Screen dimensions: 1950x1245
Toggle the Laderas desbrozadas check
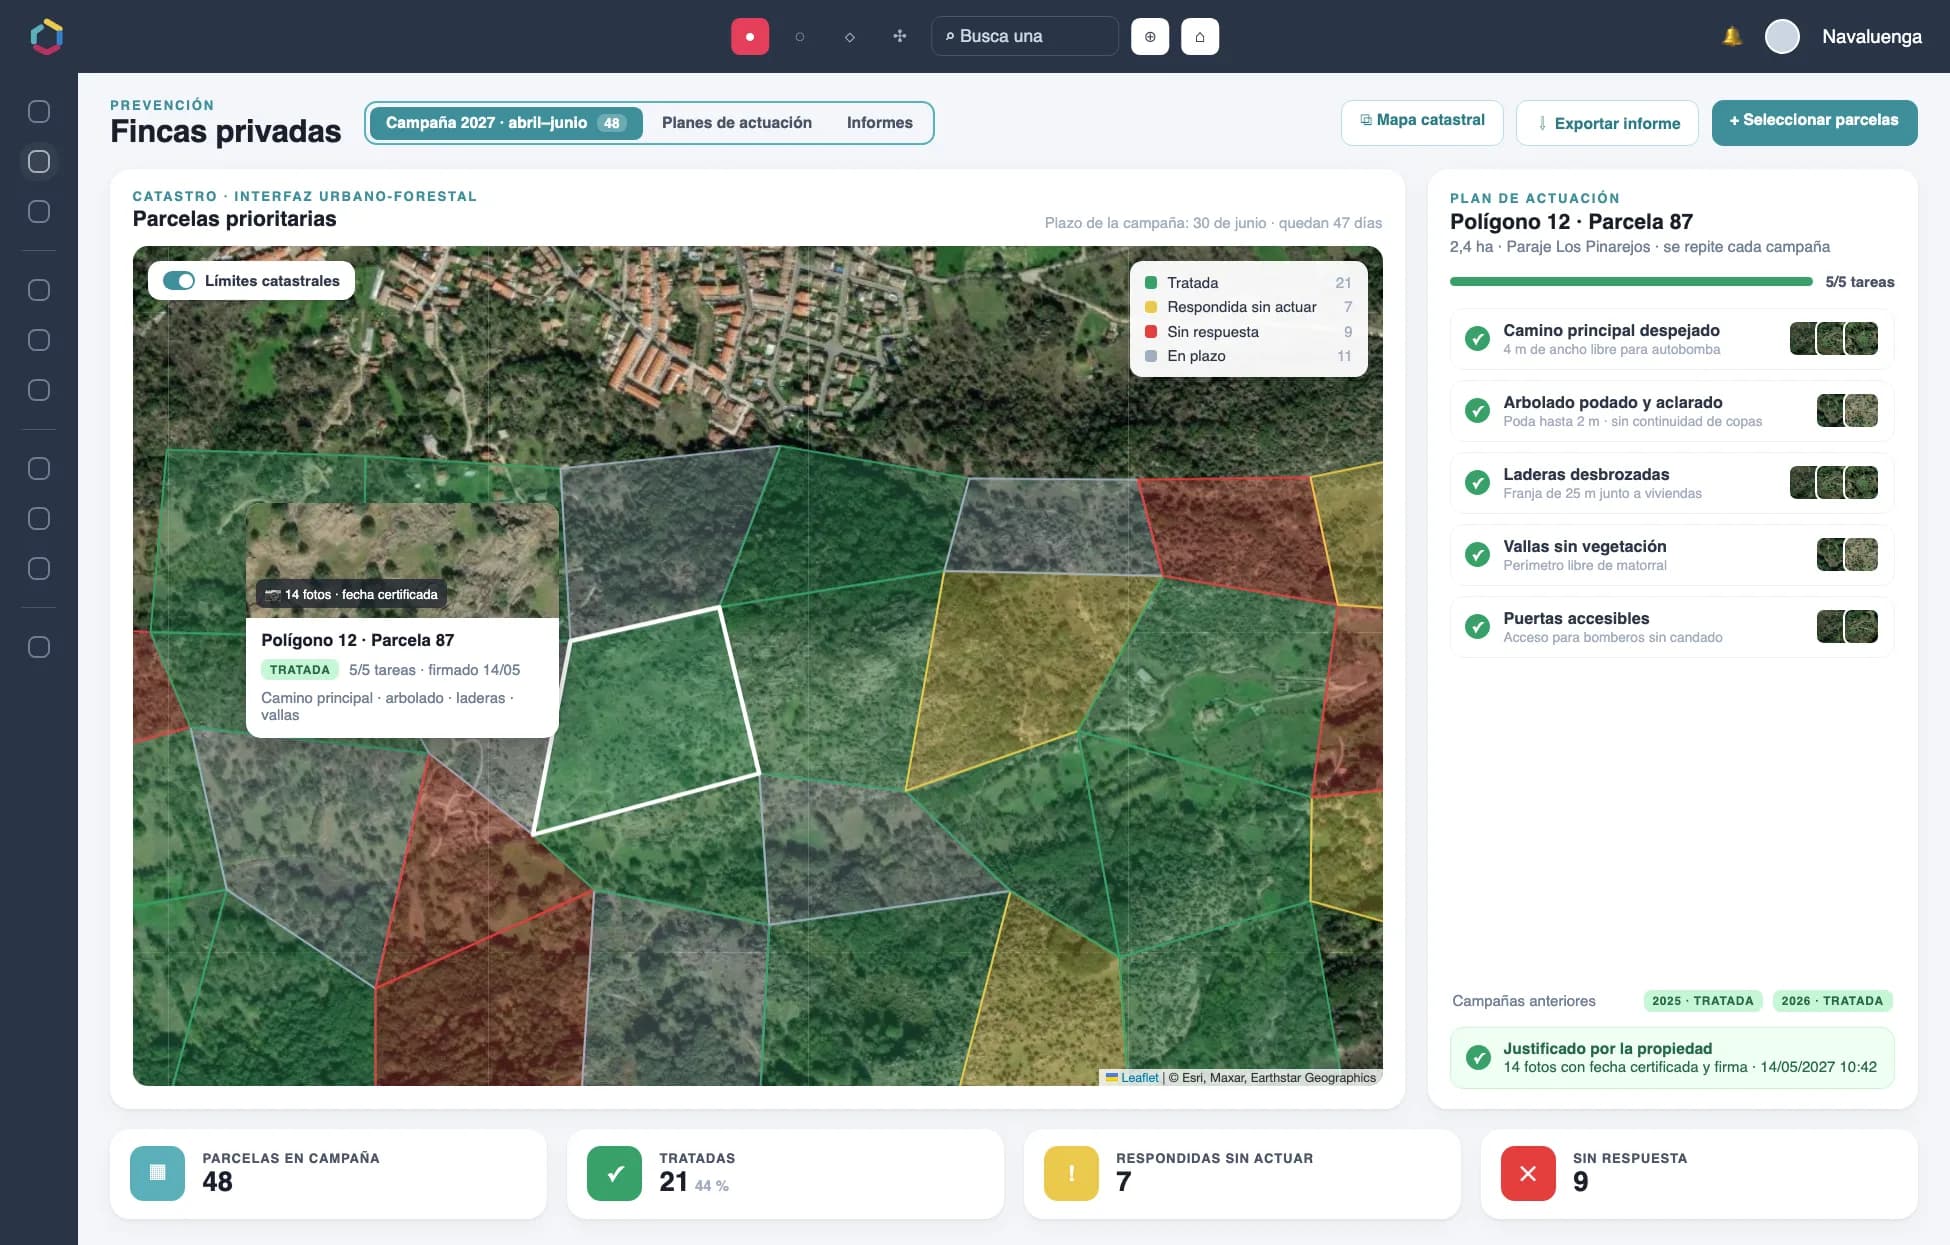[x=1477, y=483]
